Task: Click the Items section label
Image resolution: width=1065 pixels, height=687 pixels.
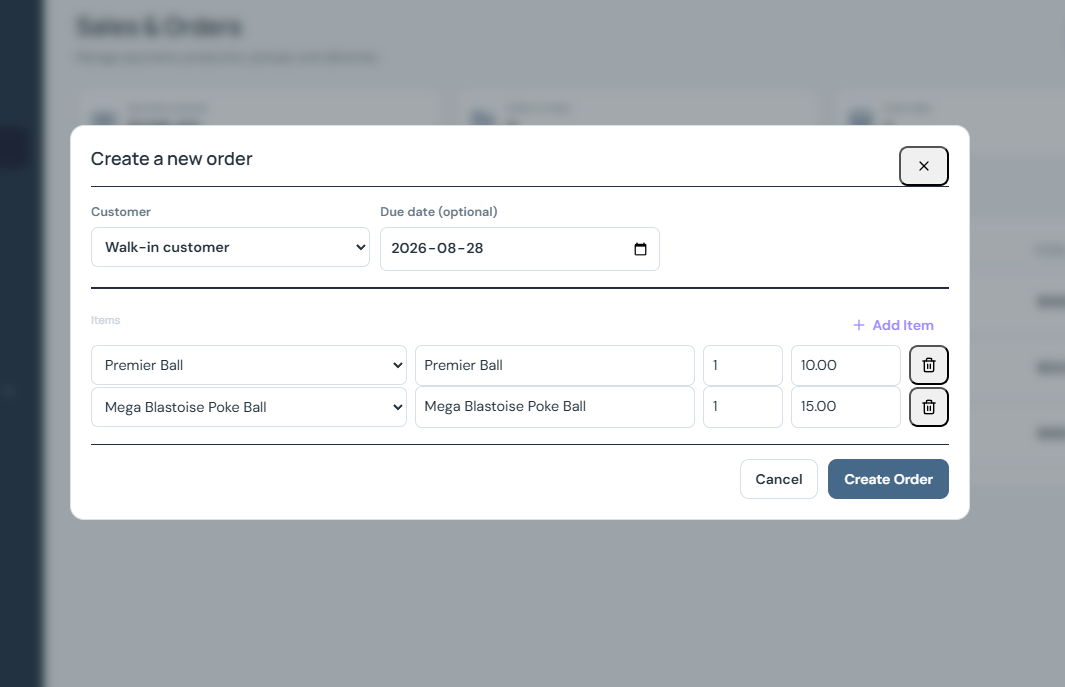Action: click(x=105, y=320)
